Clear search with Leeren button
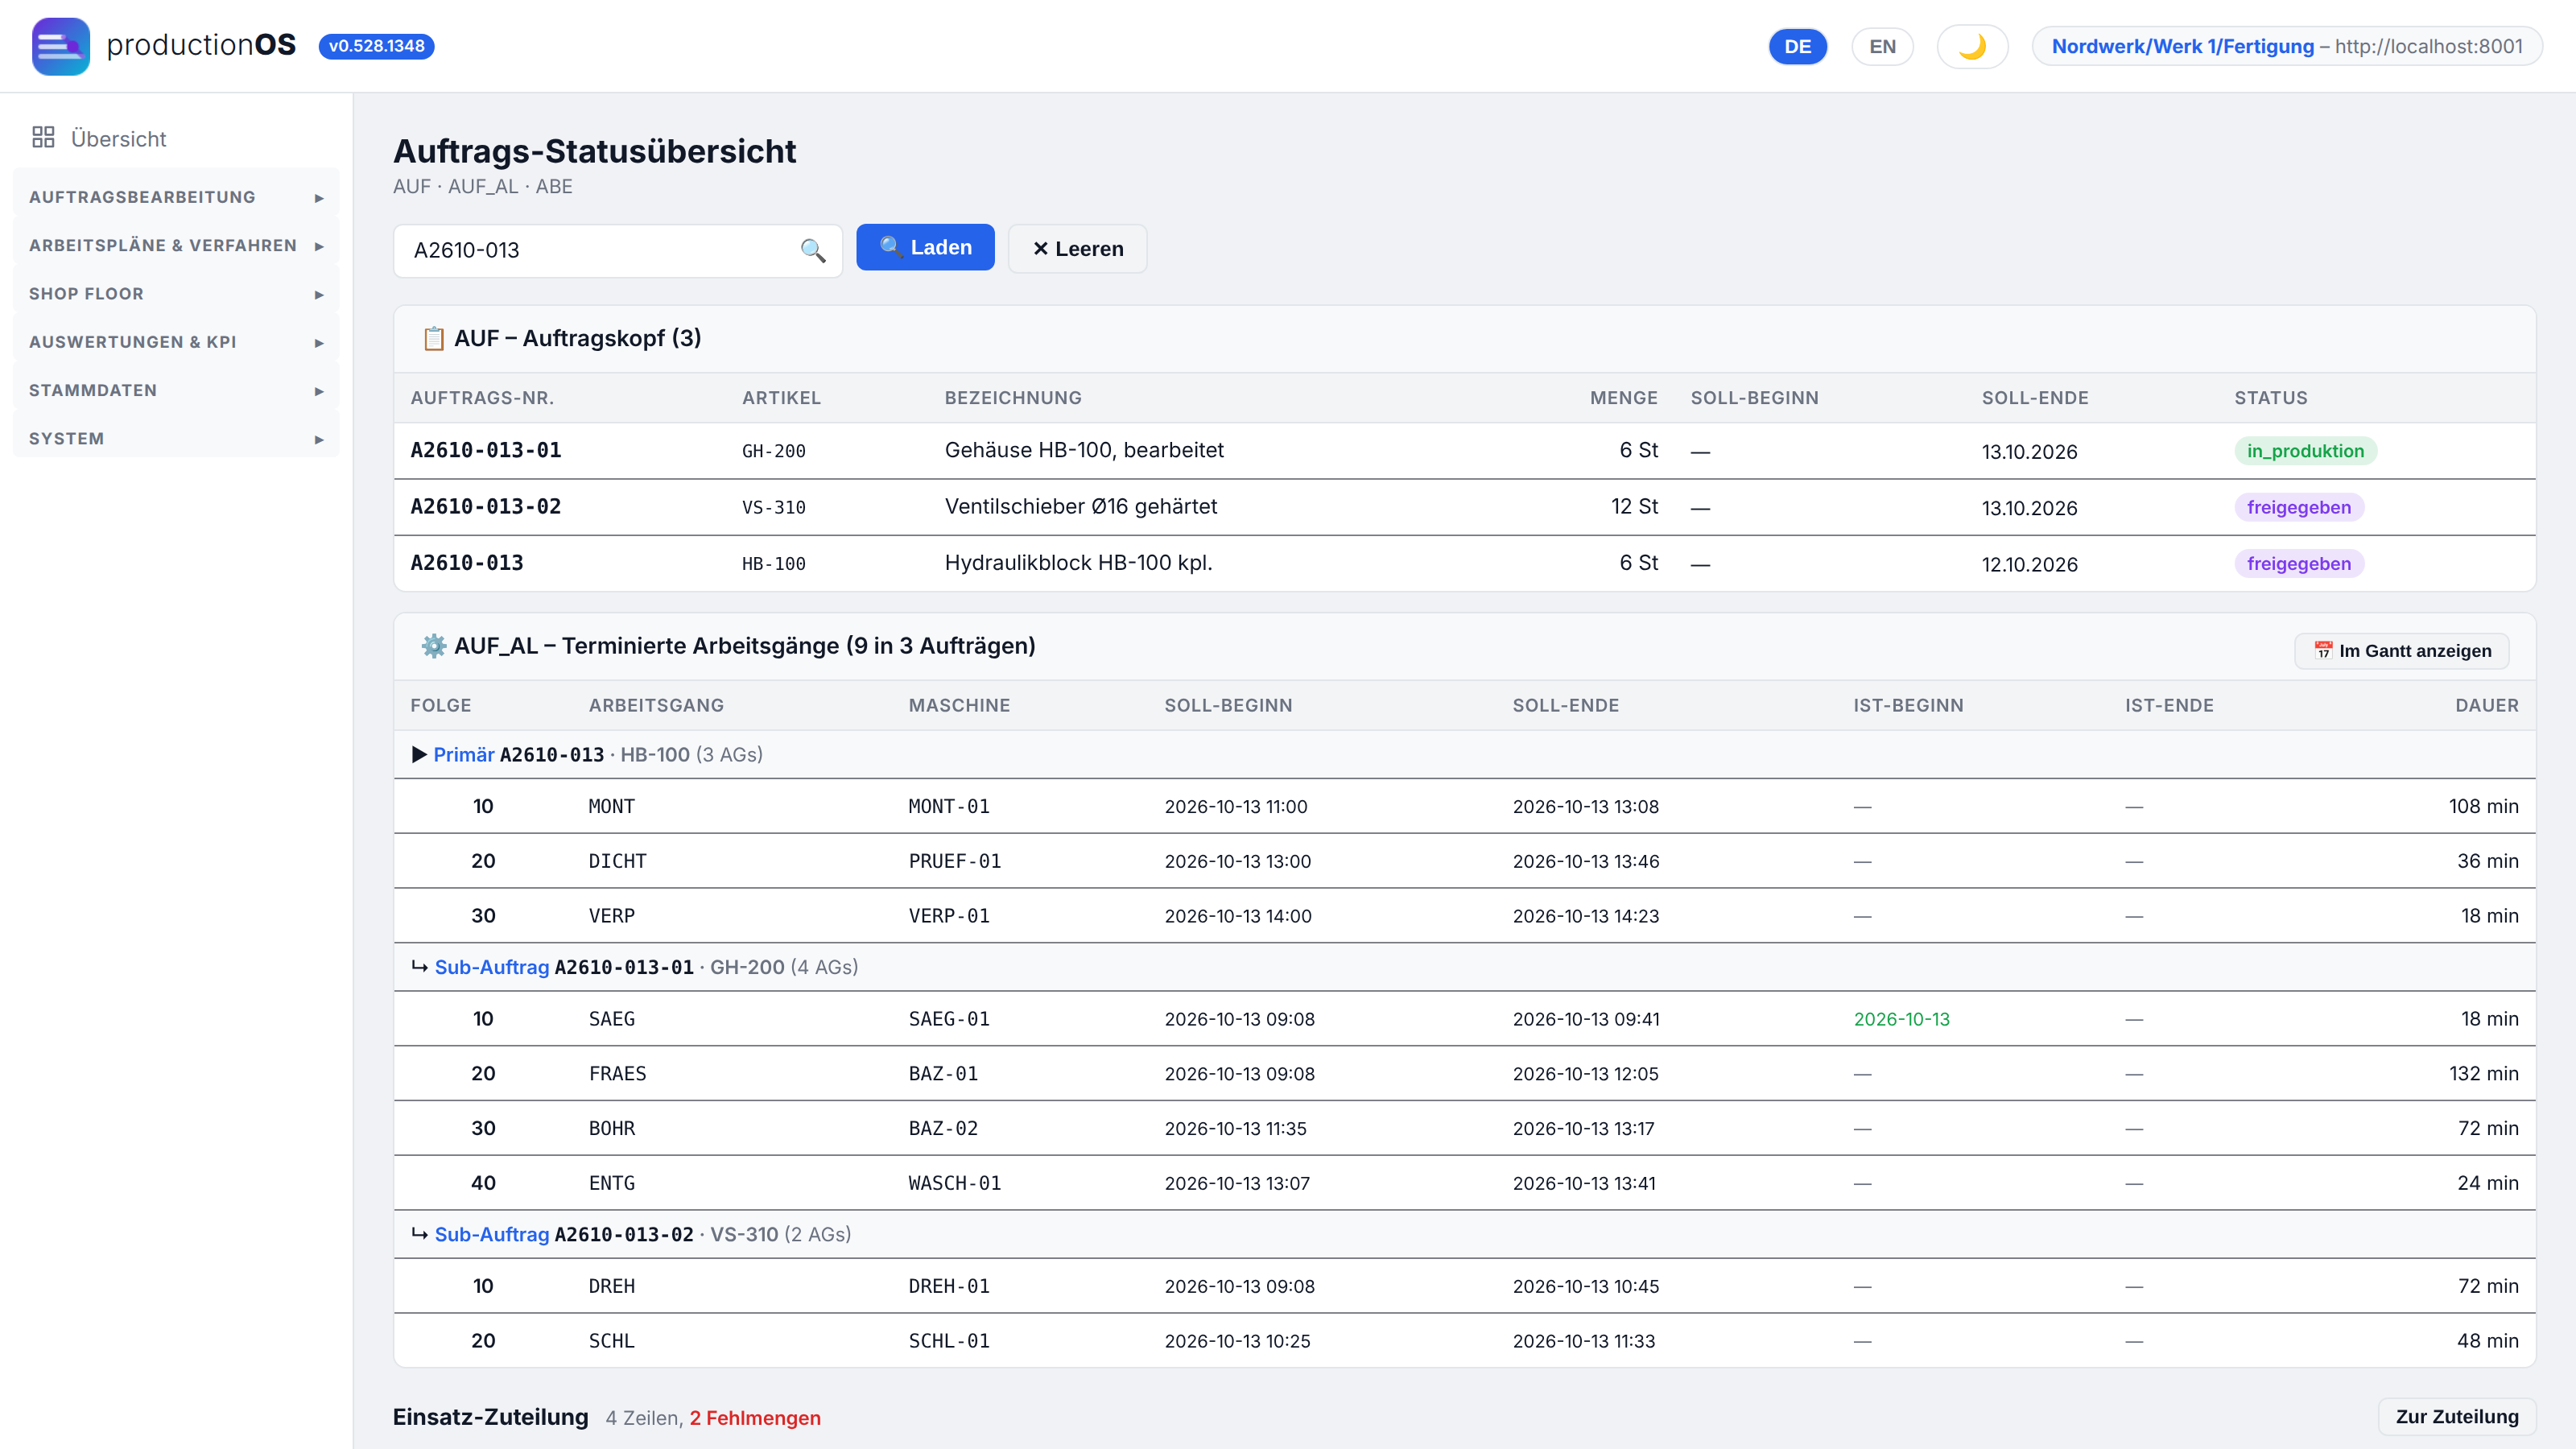Image resolution: width=2576 pixels, height=1449 pixels. click(1077, 248)
